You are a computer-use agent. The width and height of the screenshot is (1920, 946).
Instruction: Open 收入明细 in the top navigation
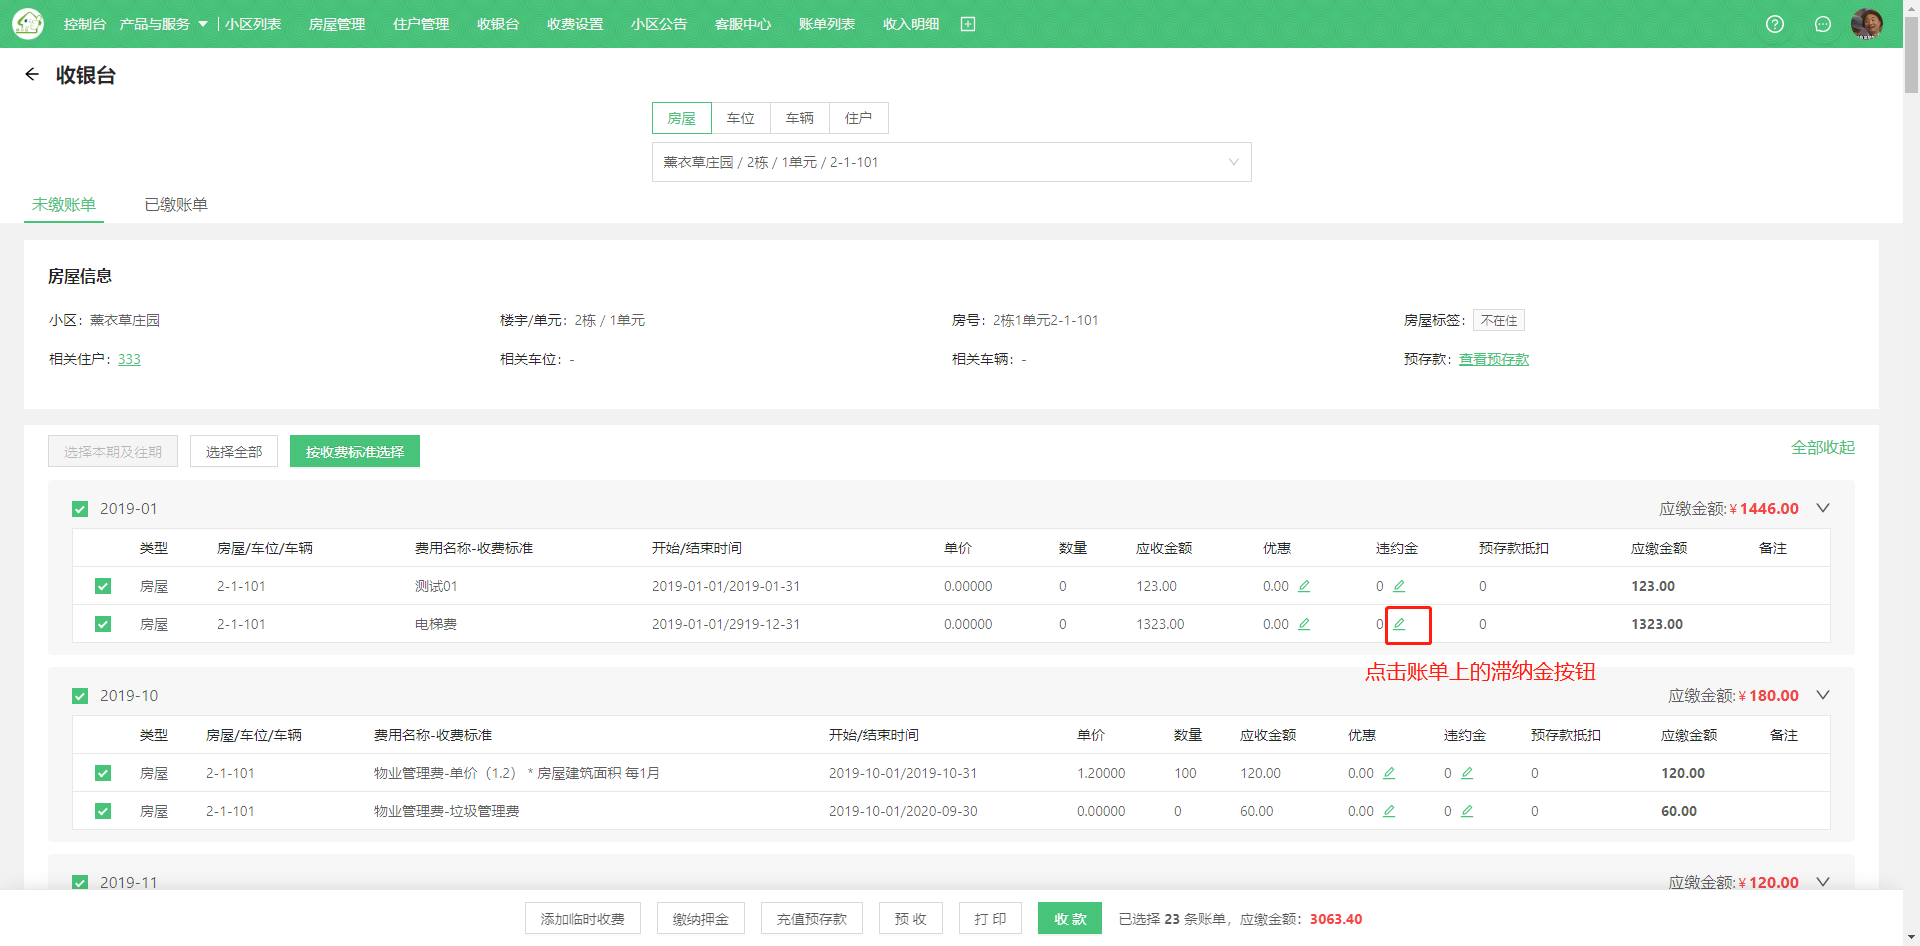pos(911,24)
